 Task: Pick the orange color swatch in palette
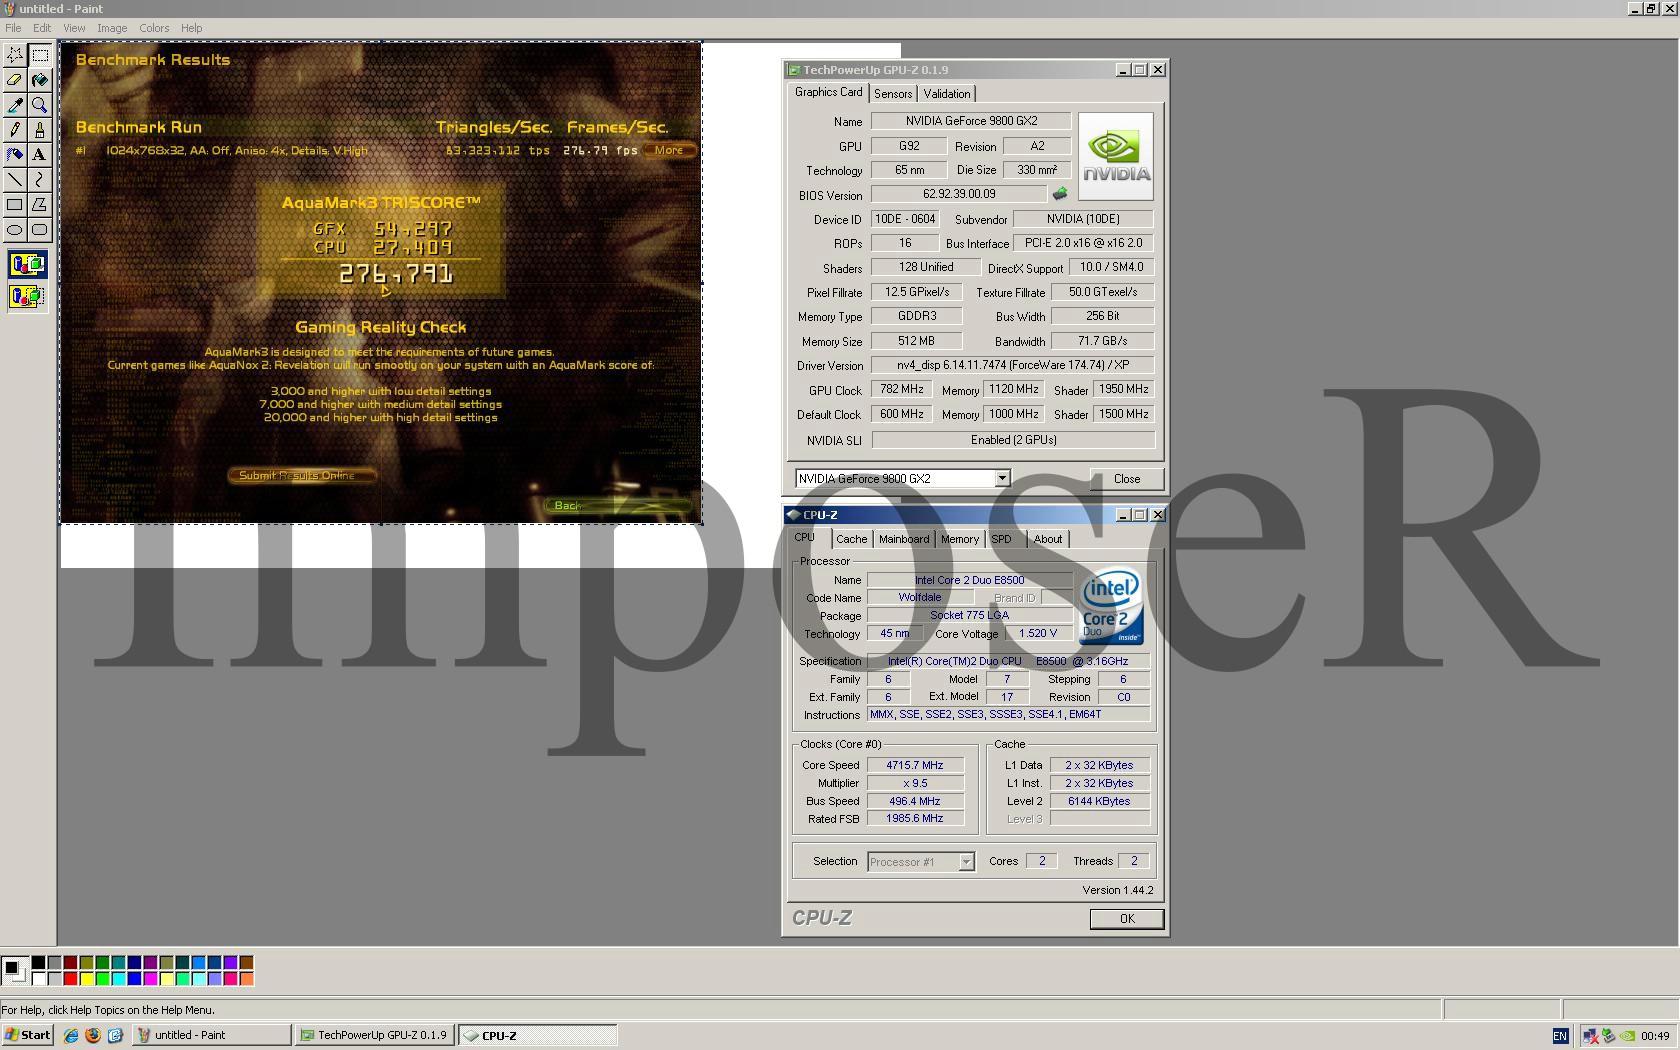[x=246, y=979]
